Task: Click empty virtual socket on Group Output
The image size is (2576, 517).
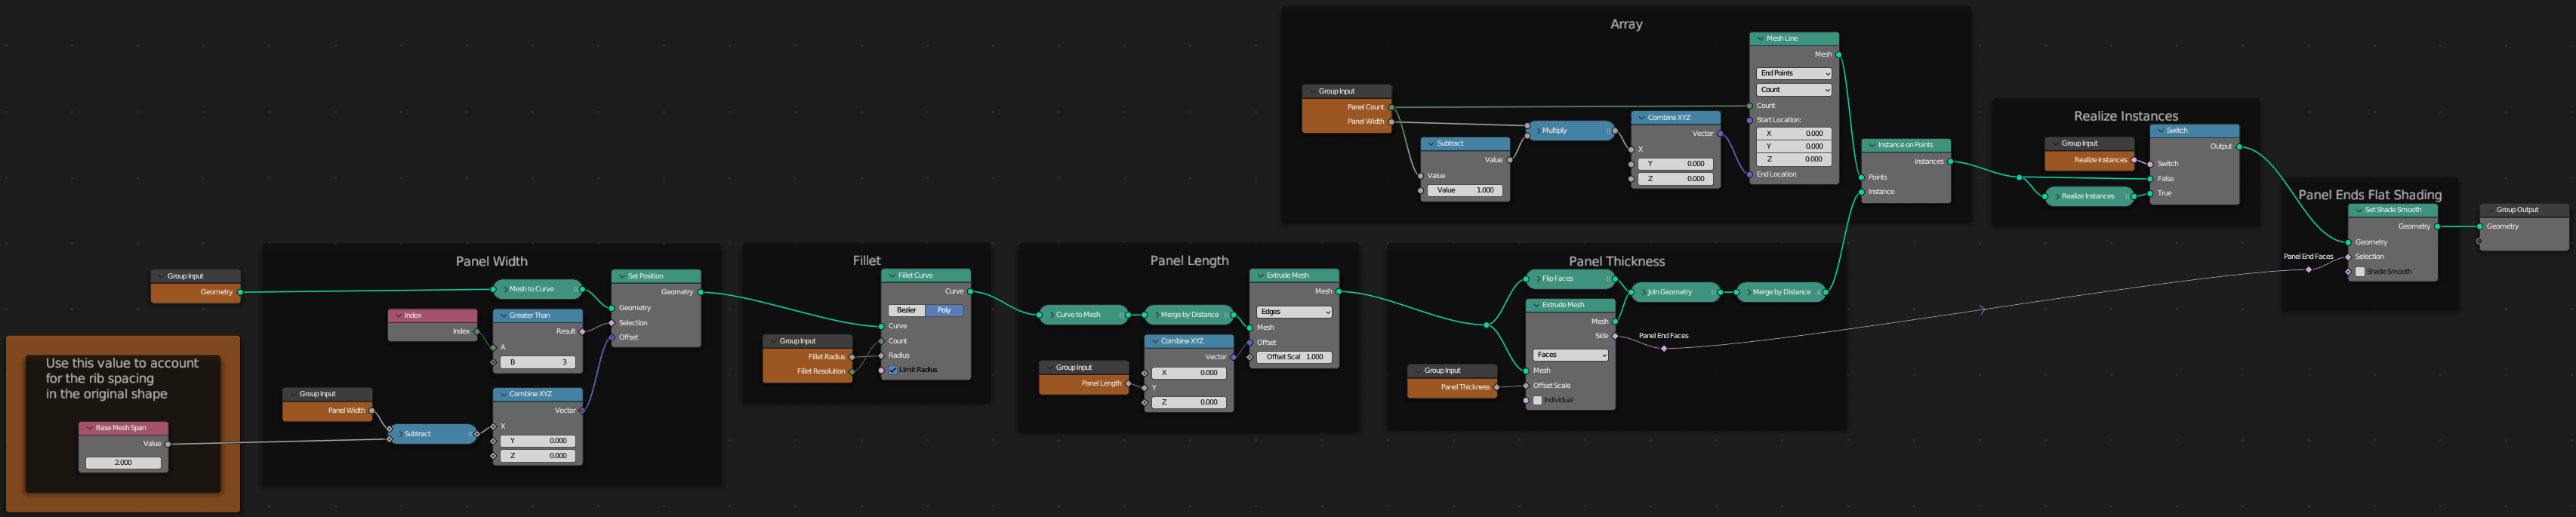Action: [x=2479, y=241]
